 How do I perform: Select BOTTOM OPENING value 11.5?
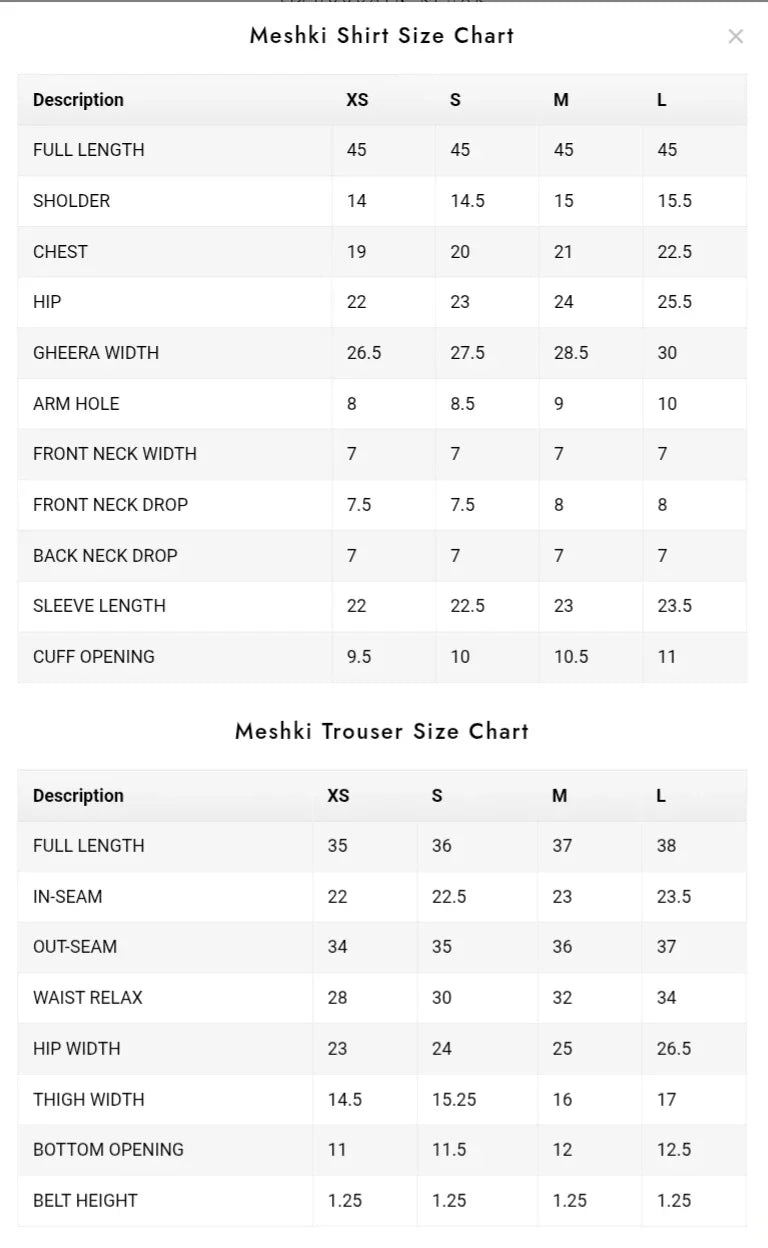point(449,1150)
